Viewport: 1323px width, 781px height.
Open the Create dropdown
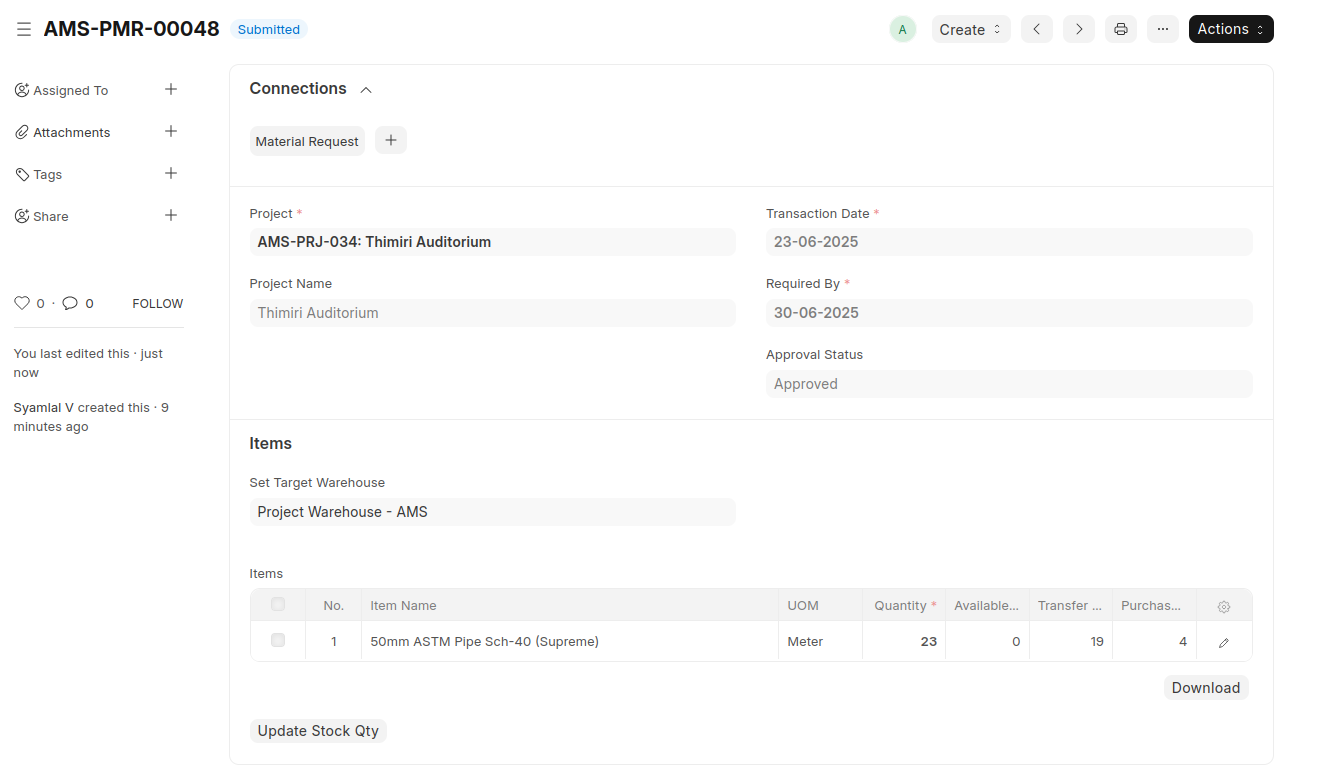point(970,29)
